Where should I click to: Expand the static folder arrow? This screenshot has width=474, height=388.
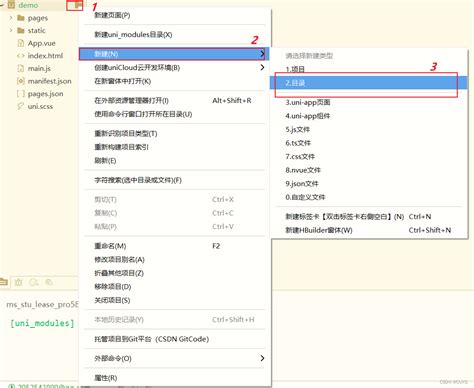11,30
